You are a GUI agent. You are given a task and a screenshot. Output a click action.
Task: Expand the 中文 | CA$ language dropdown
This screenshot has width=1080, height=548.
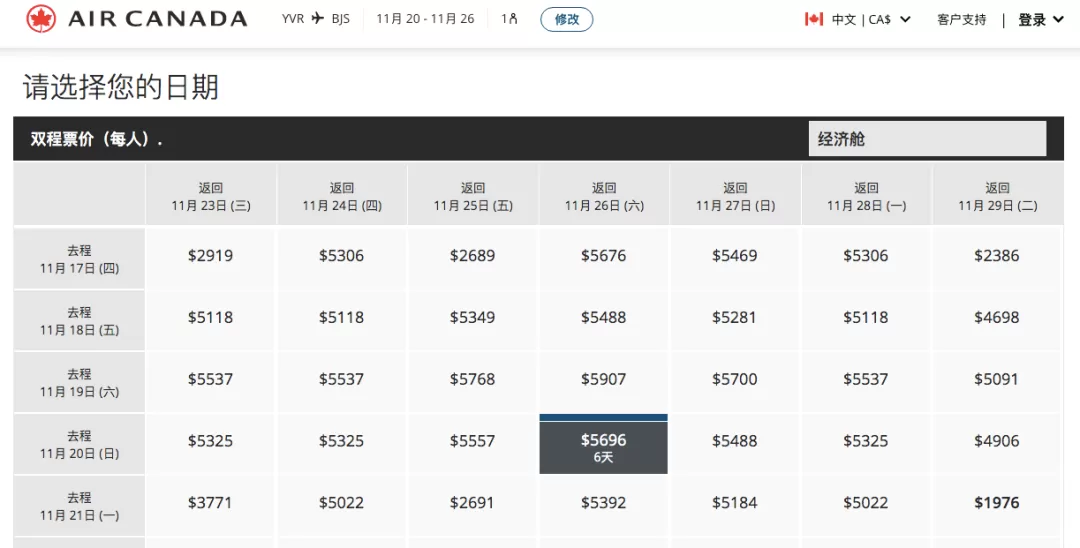tap(871, 19)
